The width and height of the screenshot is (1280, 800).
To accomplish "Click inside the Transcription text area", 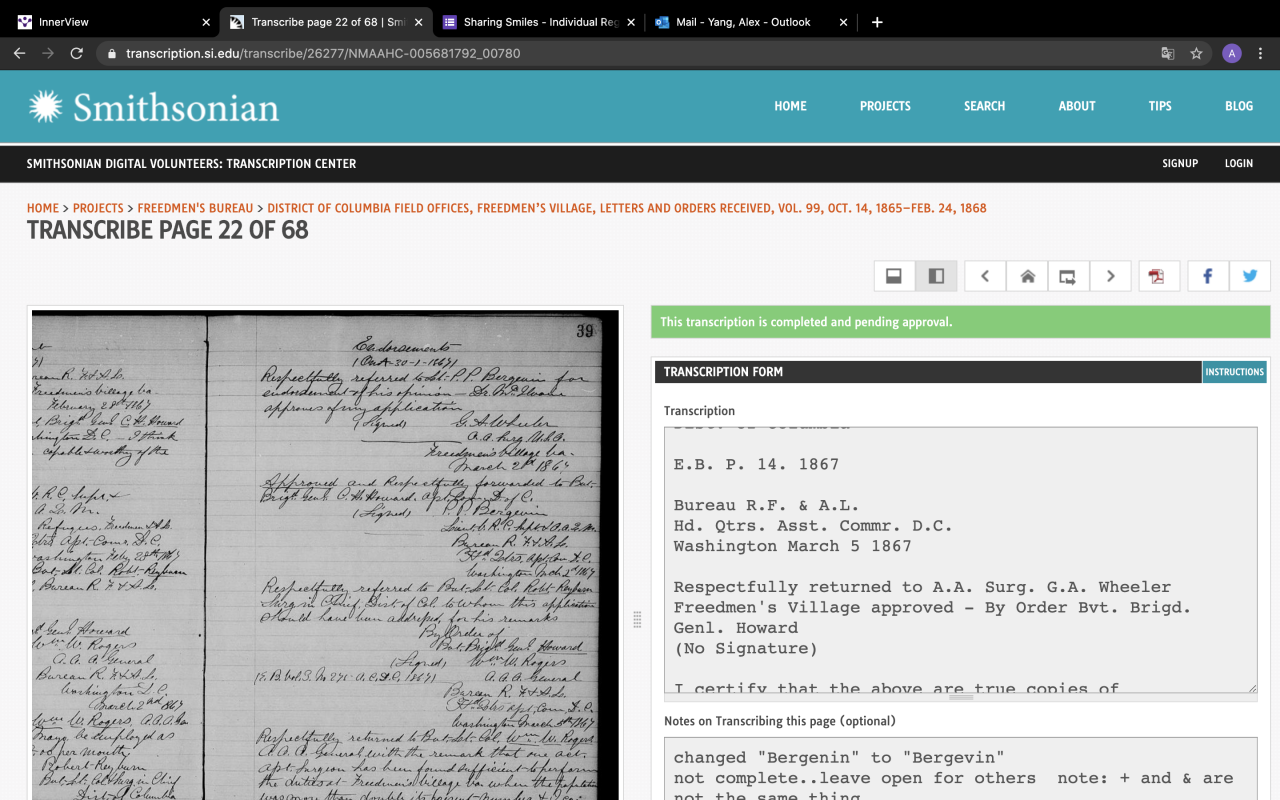I will click(x=960, y=560).
